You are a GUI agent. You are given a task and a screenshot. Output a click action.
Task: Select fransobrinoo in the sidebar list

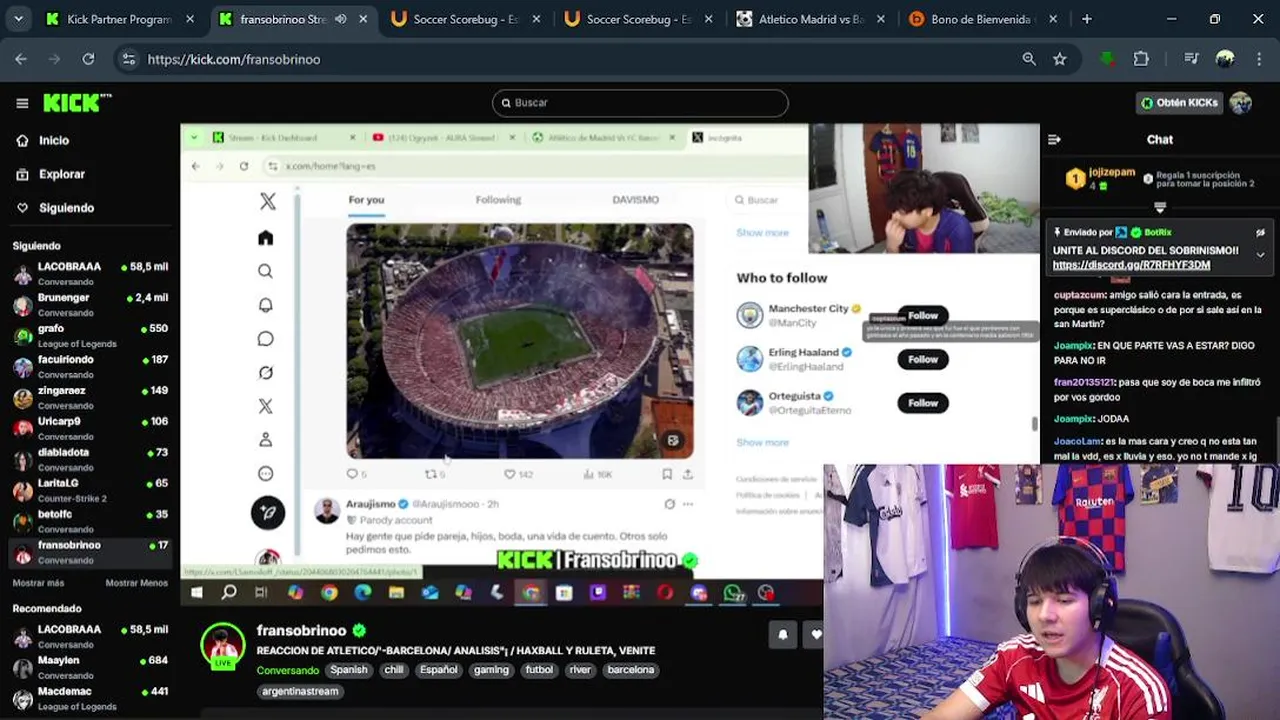coord(90,552)
